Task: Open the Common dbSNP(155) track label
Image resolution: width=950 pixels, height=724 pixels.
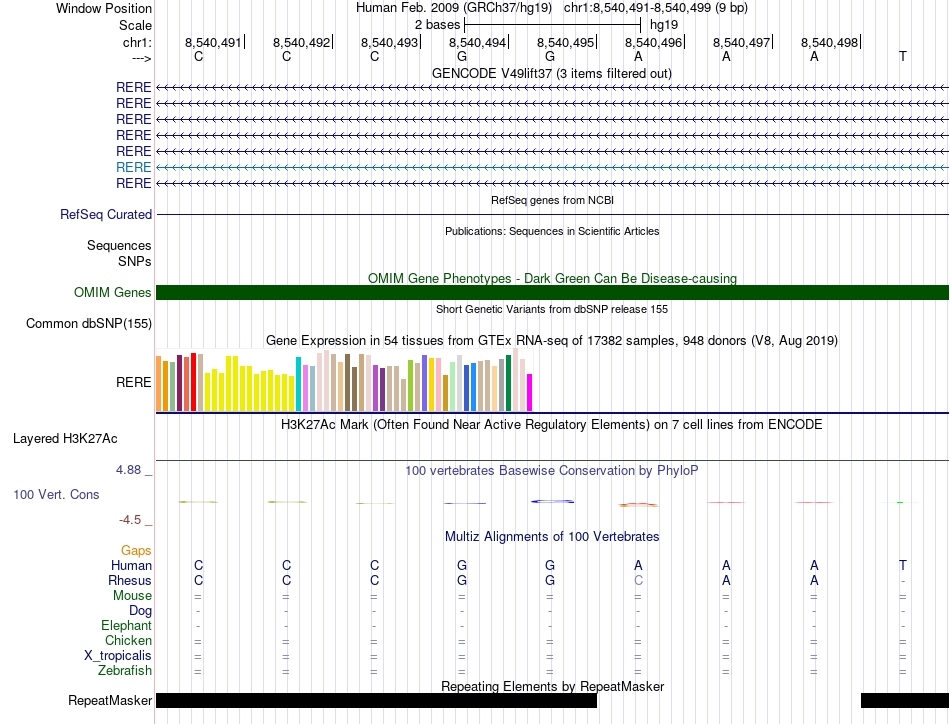Action: [x=89, y=324]
